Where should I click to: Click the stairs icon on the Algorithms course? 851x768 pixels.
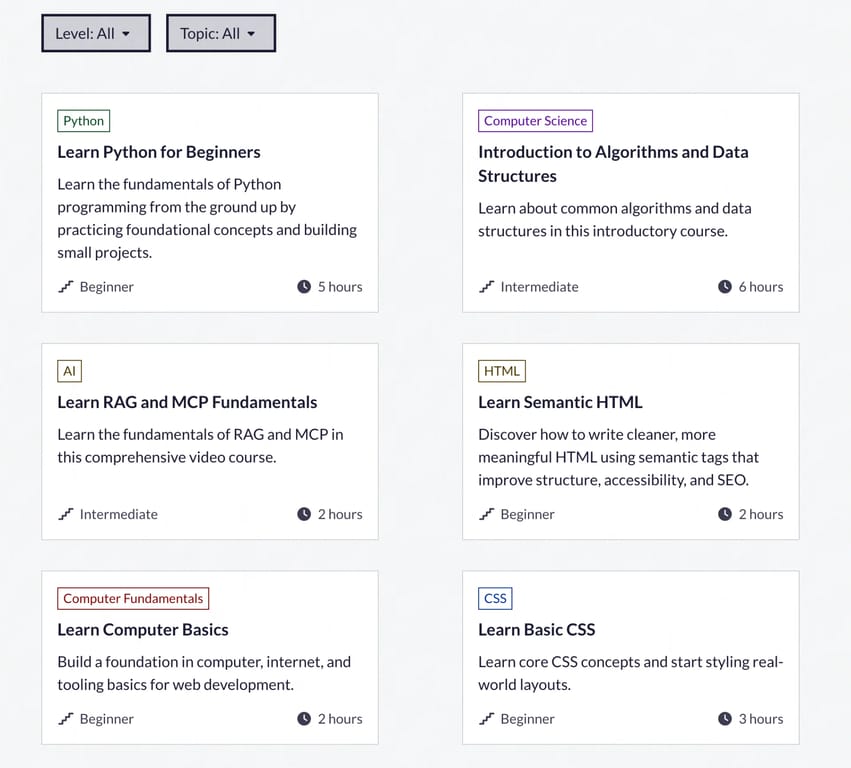486,286
